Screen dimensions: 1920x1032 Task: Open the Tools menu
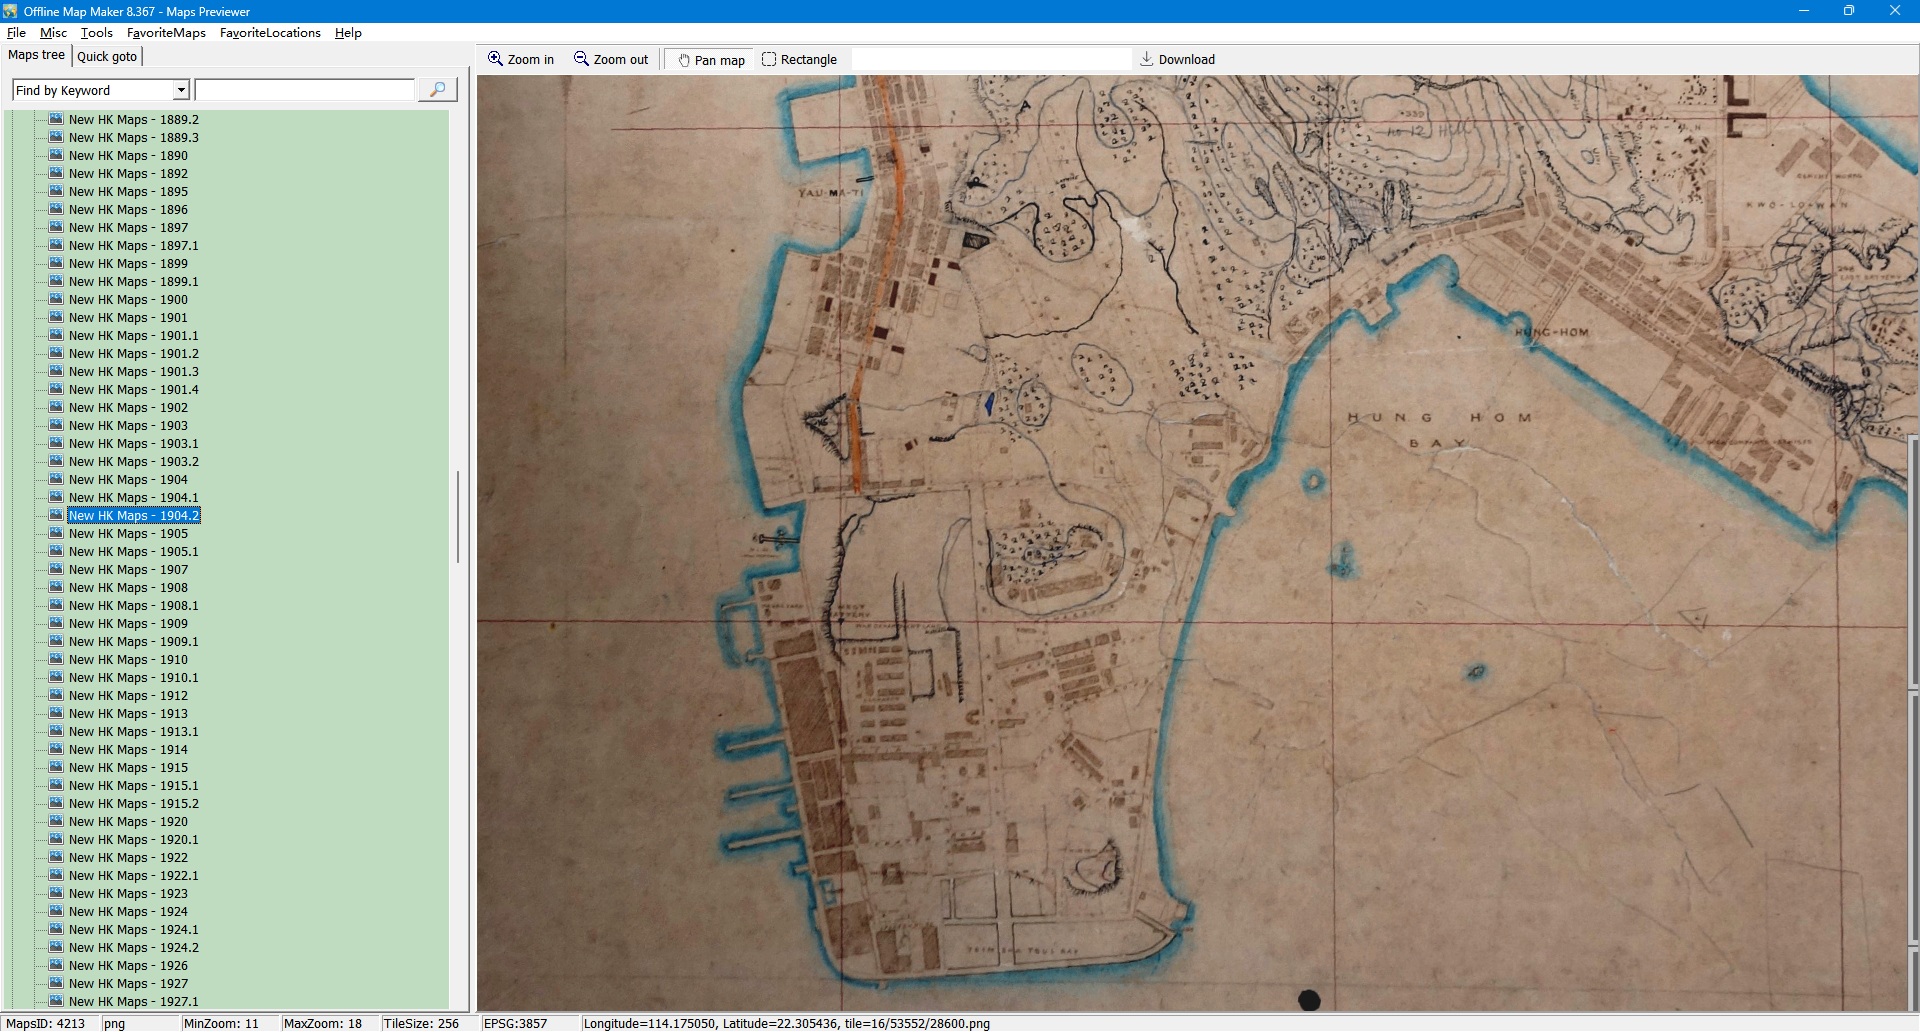tap(97, 33)
